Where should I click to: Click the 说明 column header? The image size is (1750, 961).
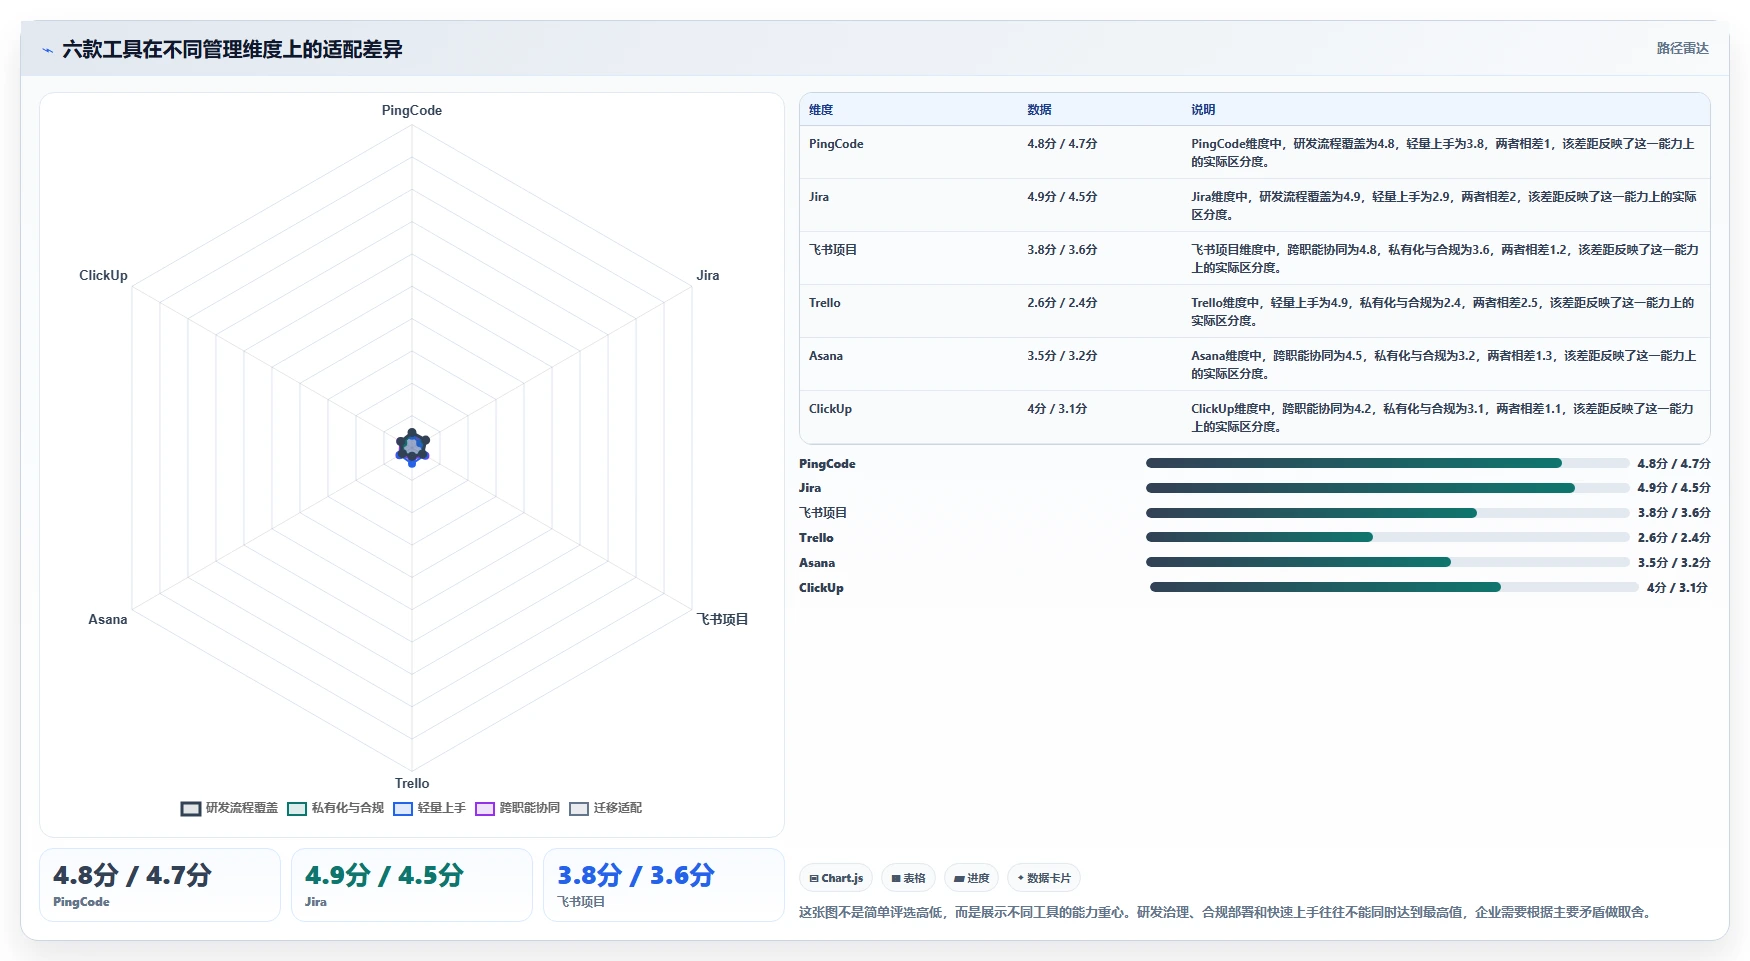pos(1203,110)
